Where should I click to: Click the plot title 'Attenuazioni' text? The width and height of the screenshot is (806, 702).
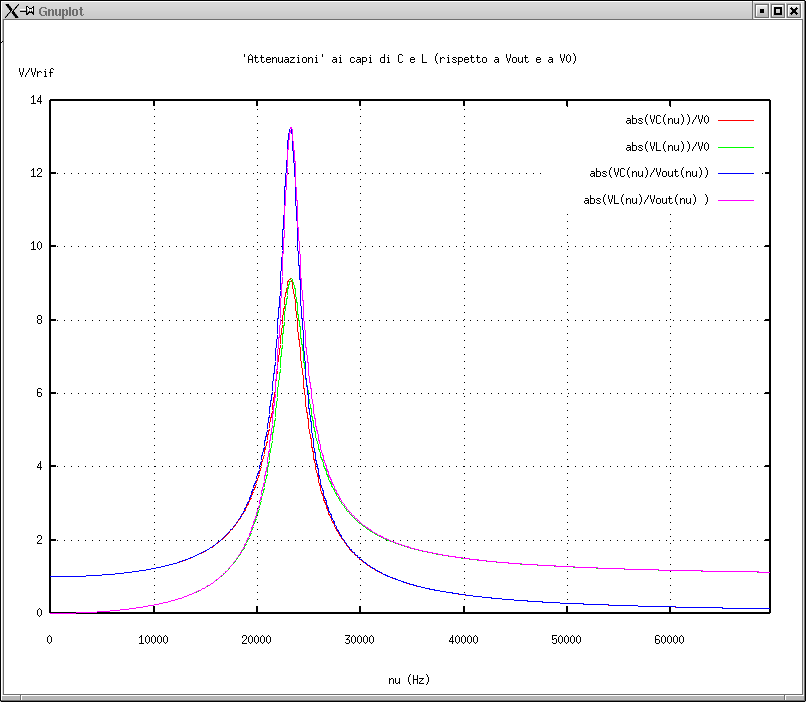[x=410, y=59]
